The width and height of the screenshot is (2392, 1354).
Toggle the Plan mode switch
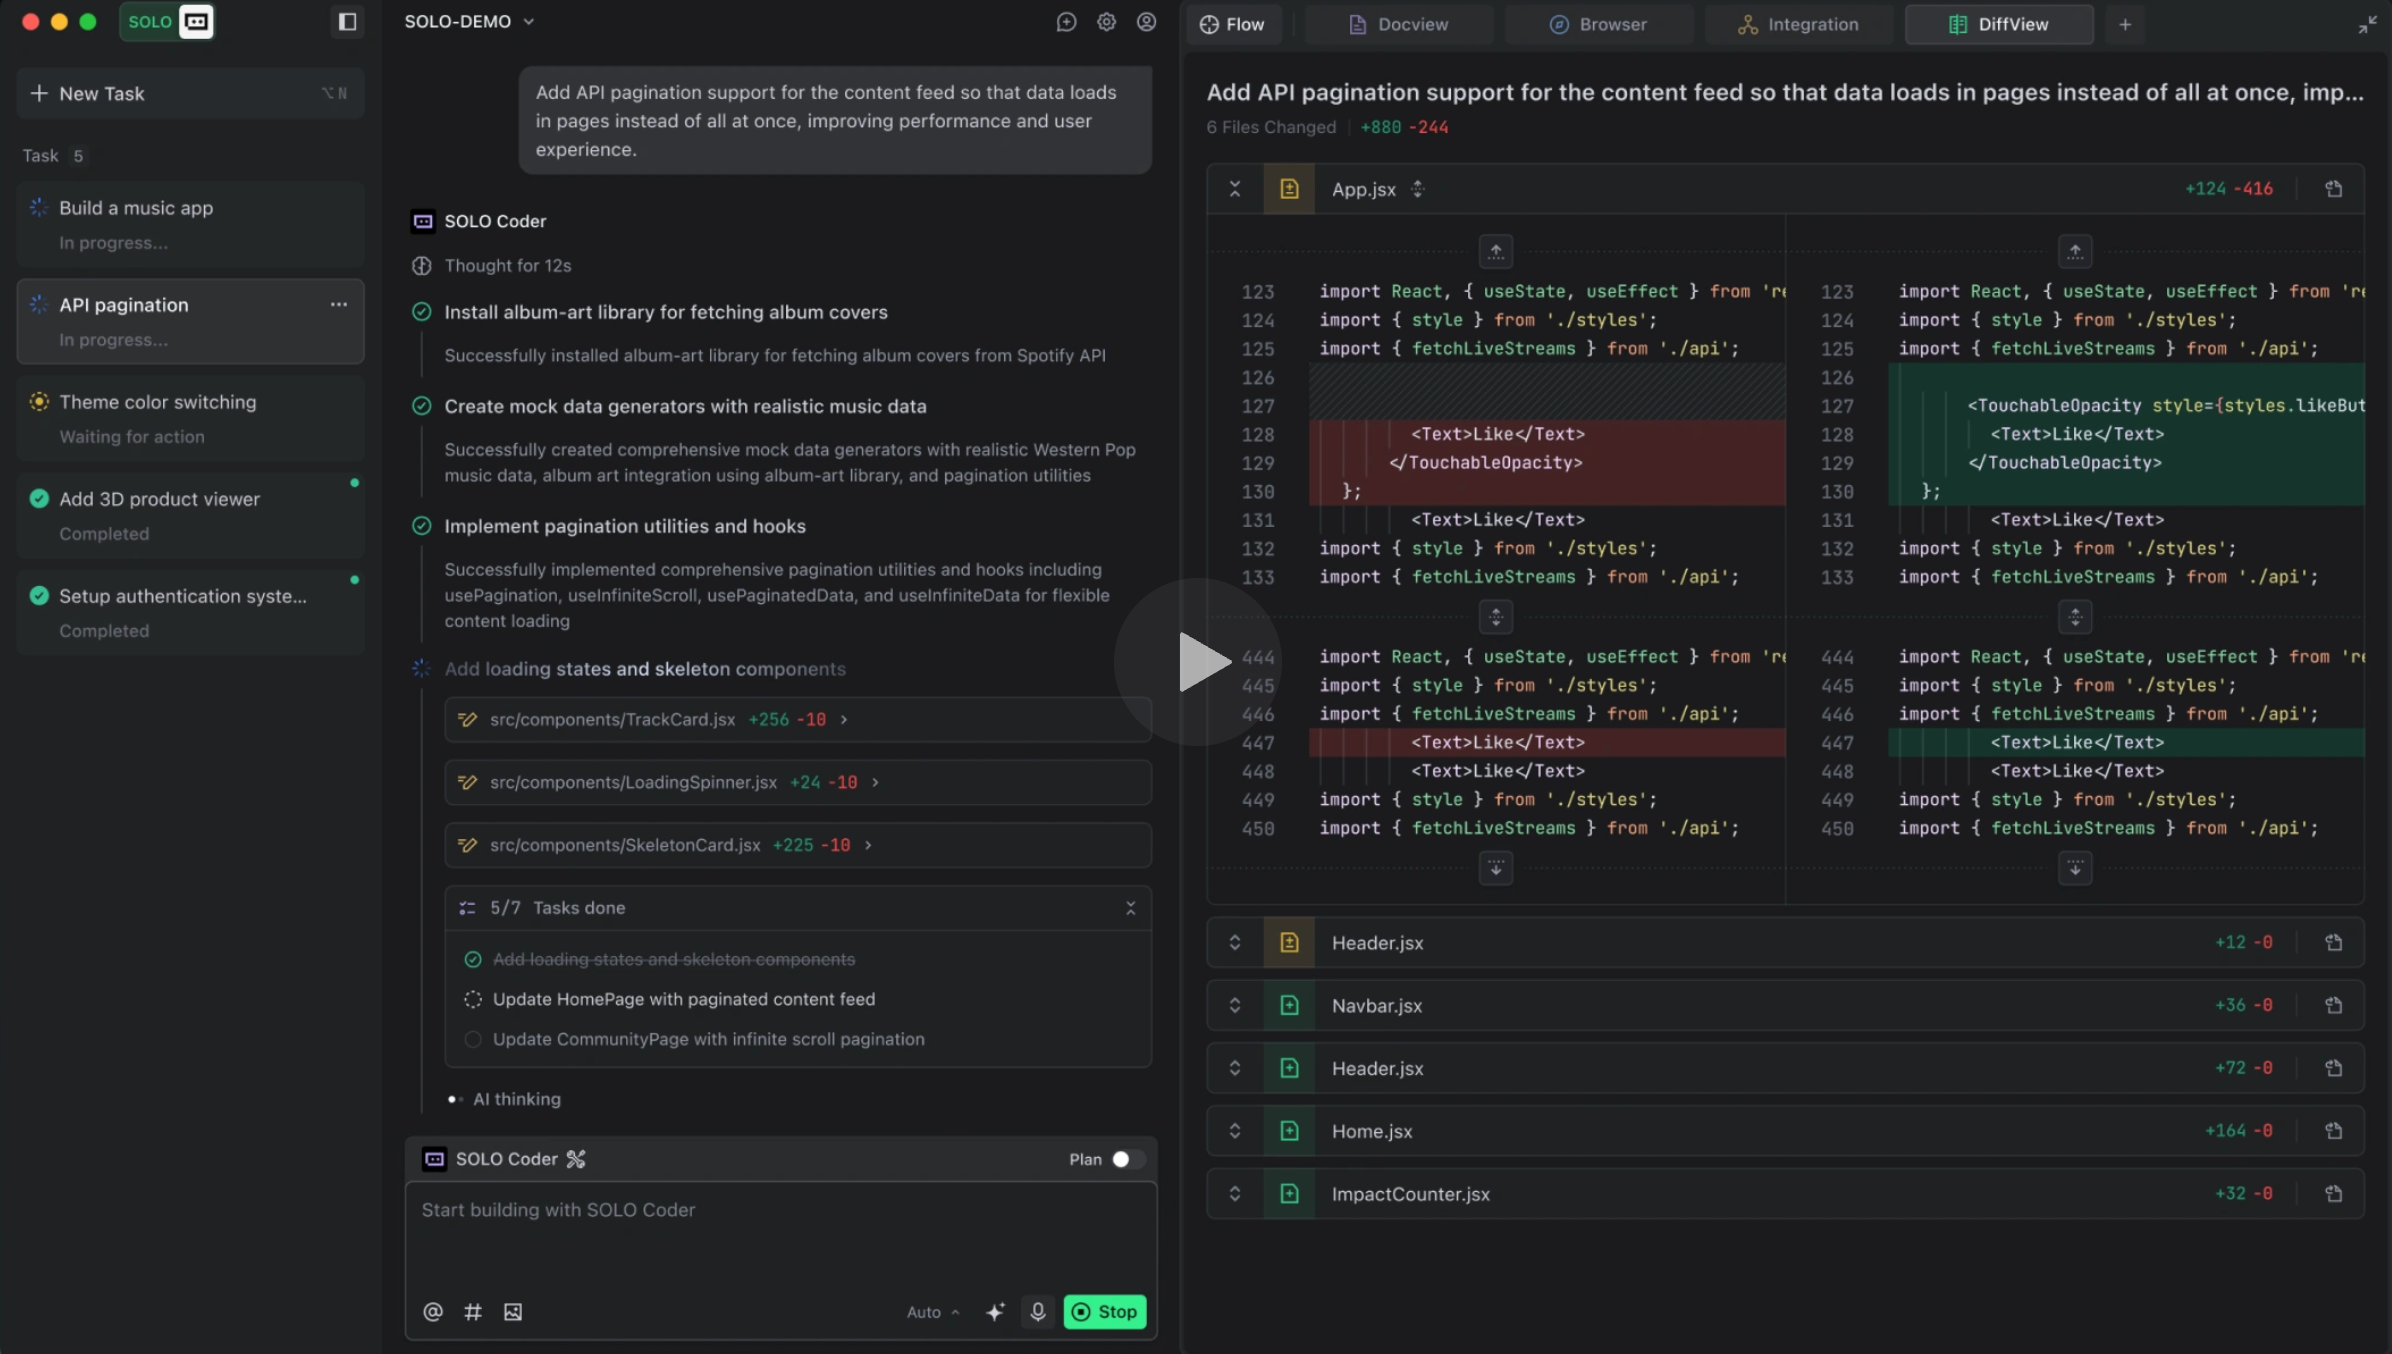(1127, 1159)
